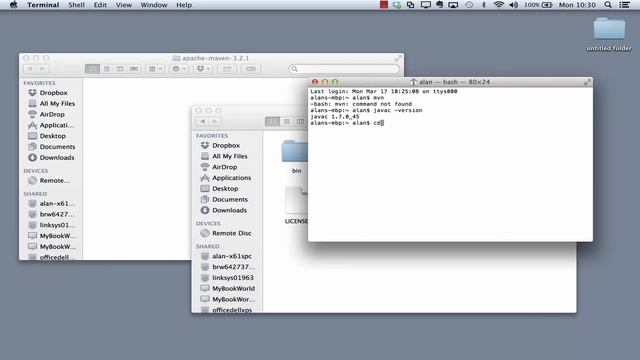Image resolution: width=640 pixels, height=360 pixels.
Task: Open the gear Action menu in apache-maven-3.2.1 window
Action: [179, 69]
